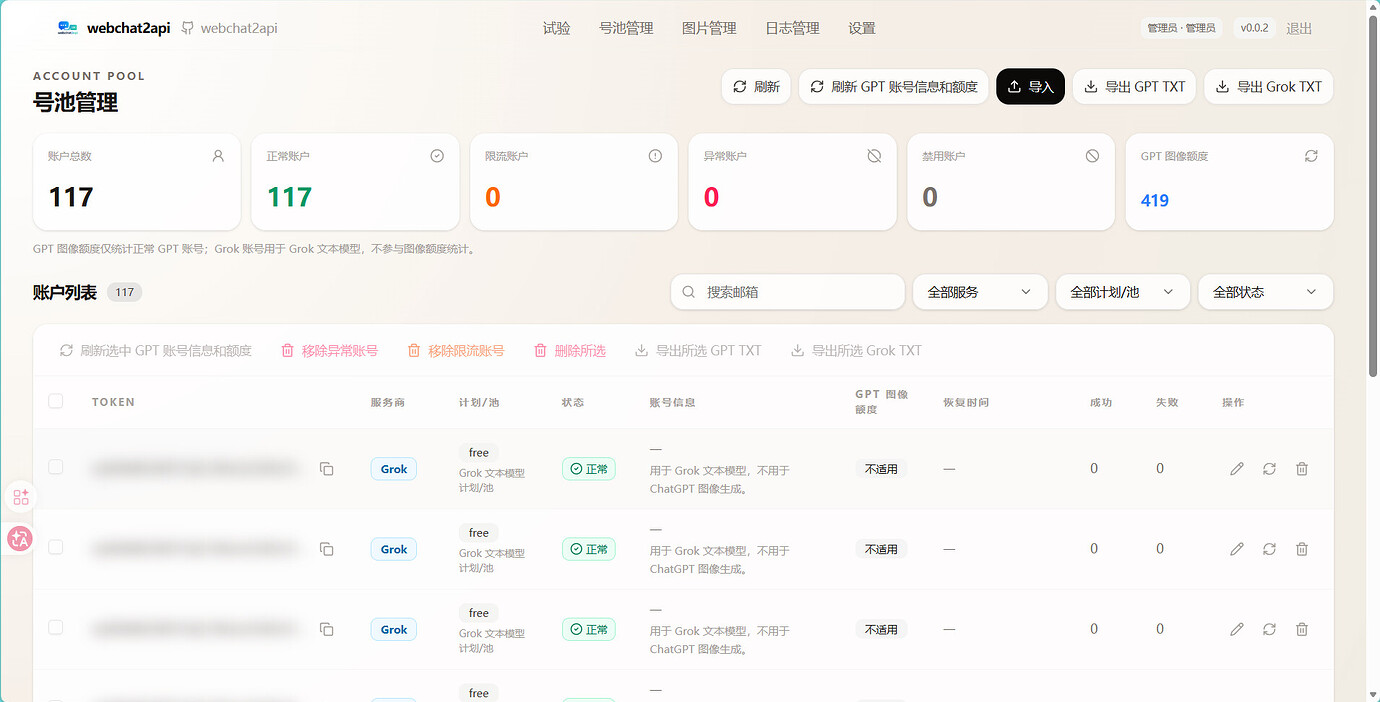Edit the third account row with pencil icon
Image resolution: width=1380 pixels, height=702 pixels.
click(1237, 629)
